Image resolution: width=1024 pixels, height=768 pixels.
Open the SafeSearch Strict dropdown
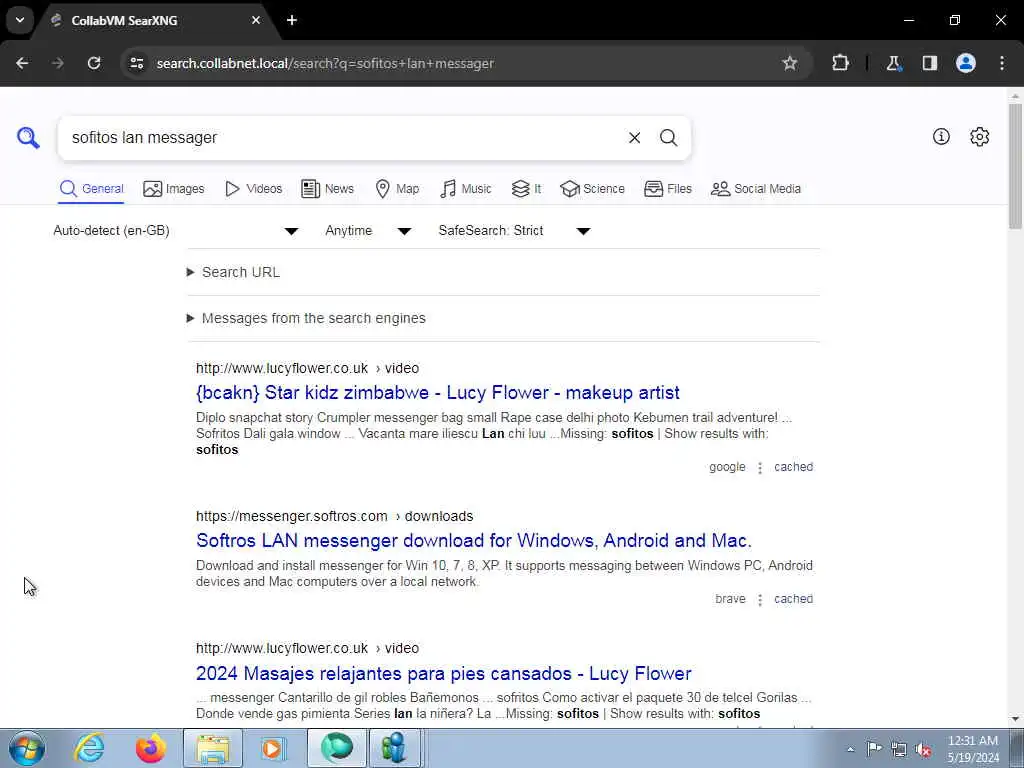(514, 231)
